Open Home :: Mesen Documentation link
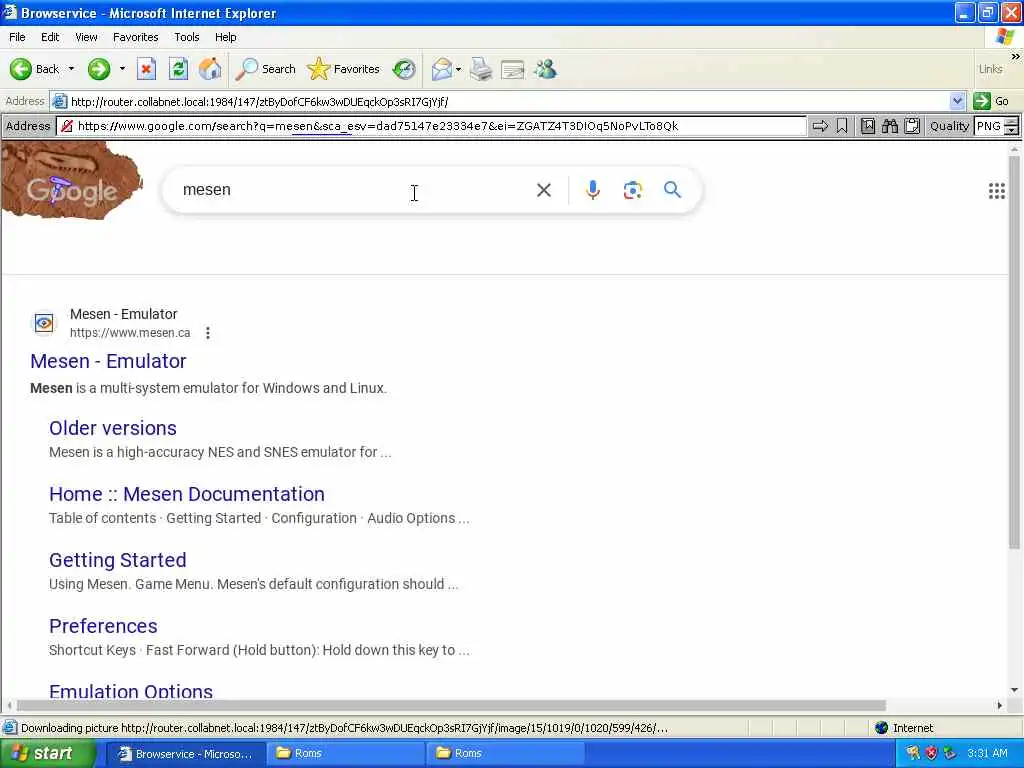The width and height of the screenshot is (1024, 768). tap(187, 494)
